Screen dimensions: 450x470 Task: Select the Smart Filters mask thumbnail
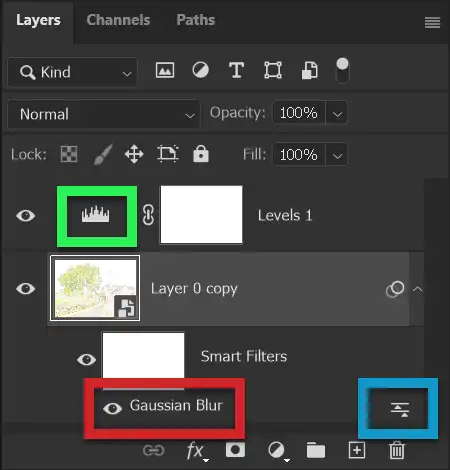(143, 357)
